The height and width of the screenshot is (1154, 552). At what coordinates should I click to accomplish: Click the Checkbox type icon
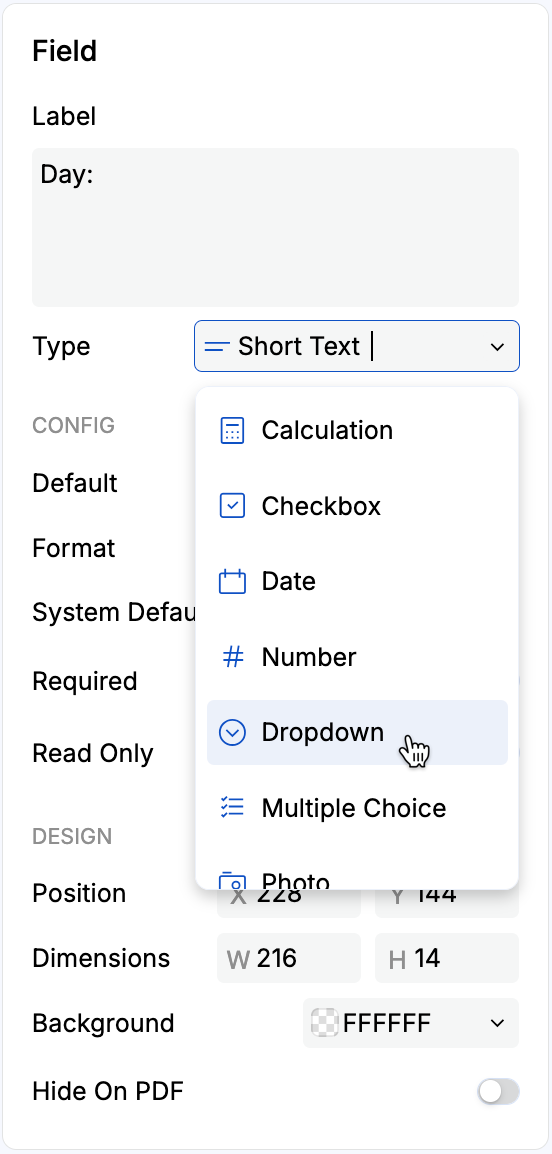[x=233, y=506]
